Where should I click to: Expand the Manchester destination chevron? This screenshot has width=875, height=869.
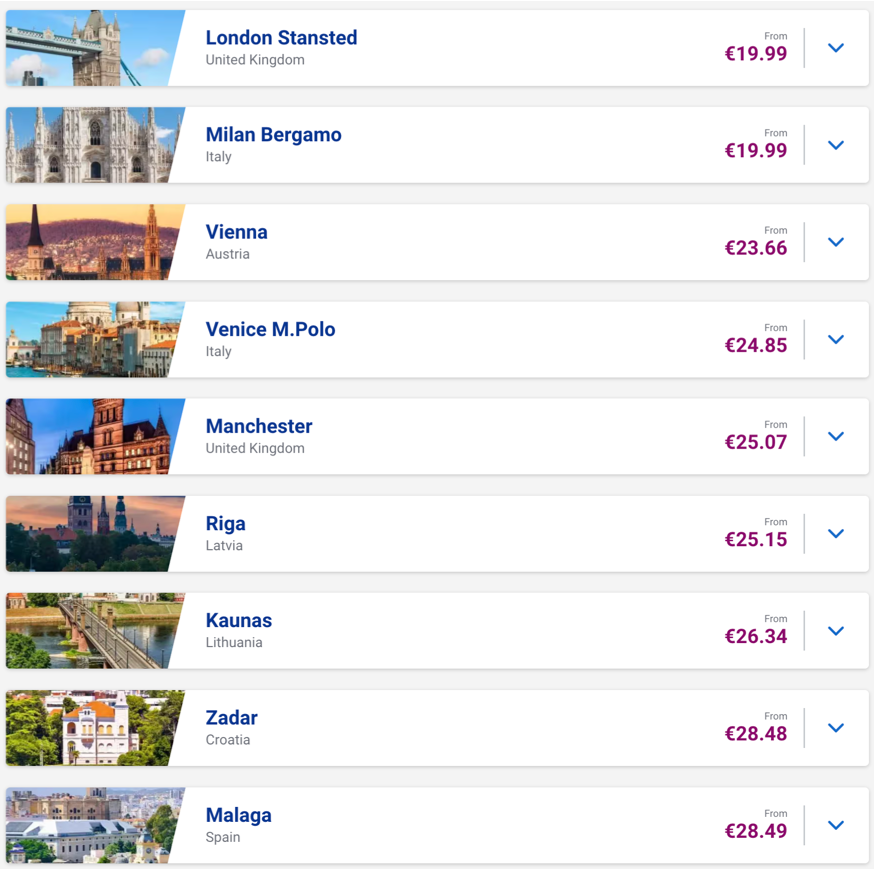(836, 436)
